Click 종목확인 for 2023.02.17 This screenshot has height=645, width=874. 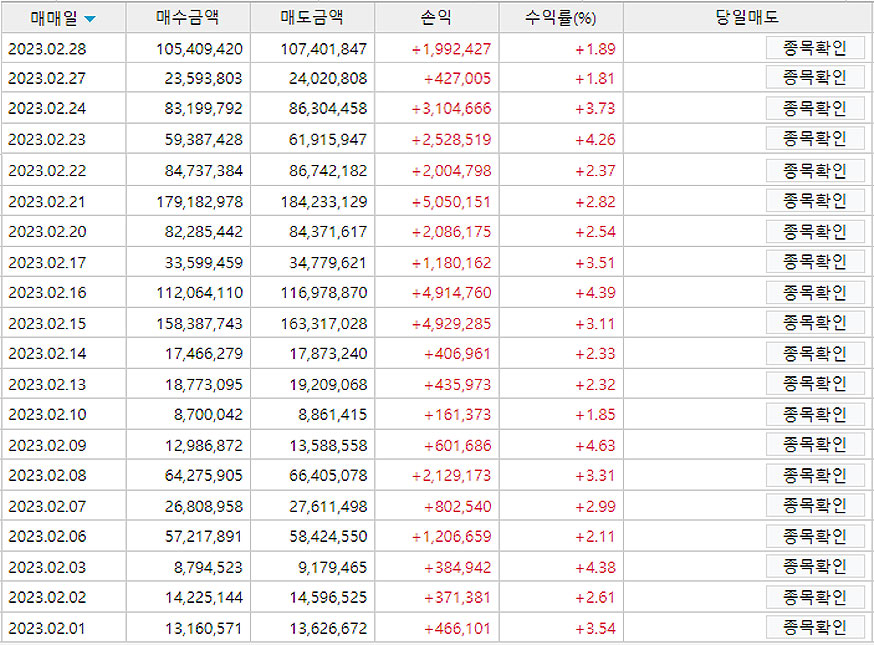point(815,261)
